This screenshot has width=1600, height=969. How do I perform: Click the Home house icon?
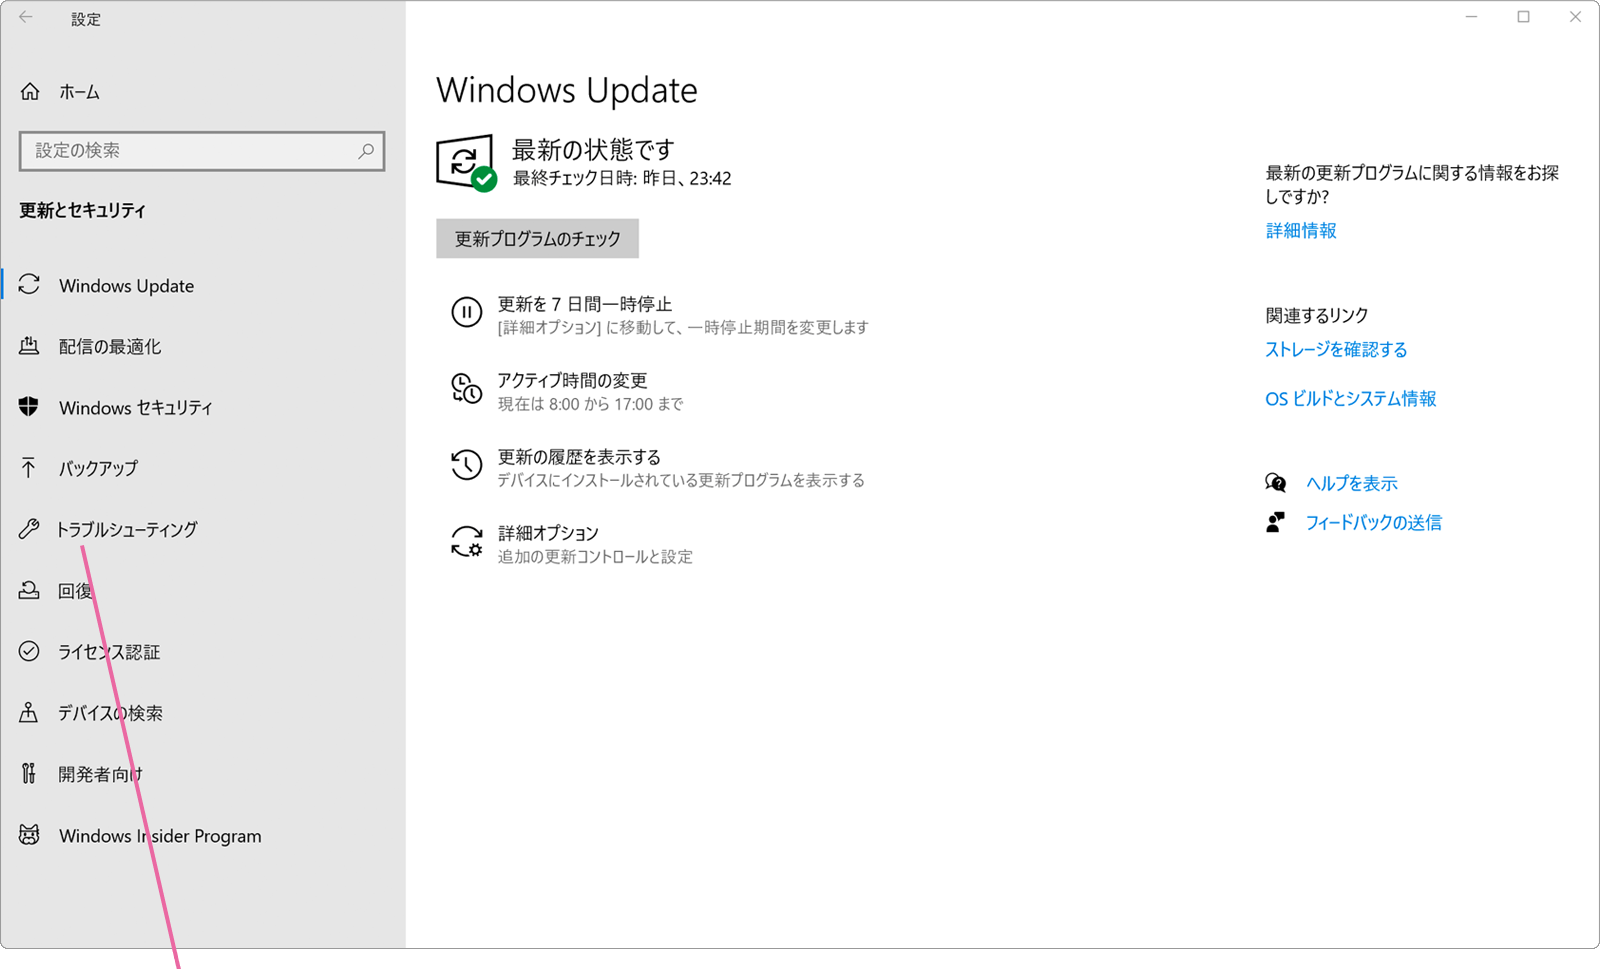(x=30, y=92)
